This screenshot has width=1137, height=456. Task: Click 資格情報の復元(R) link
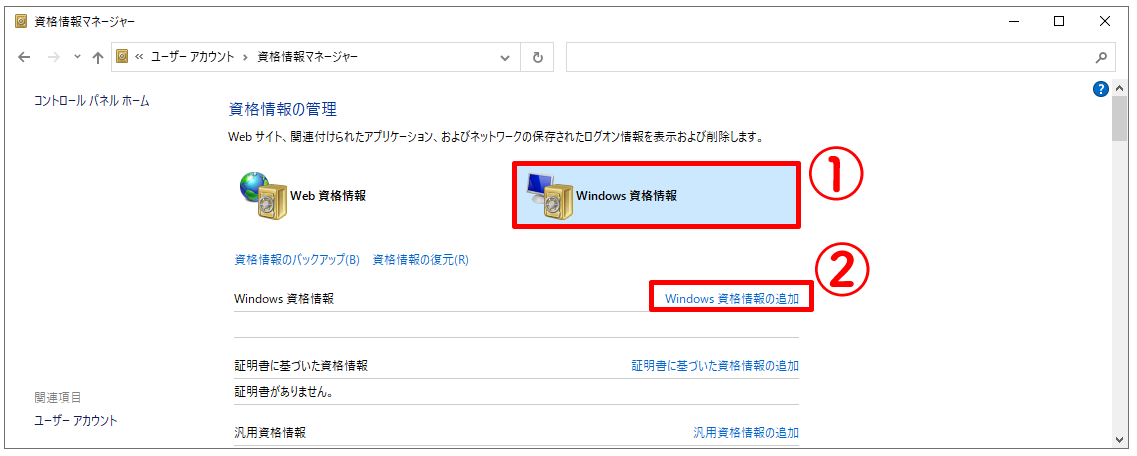pos(421,260)
